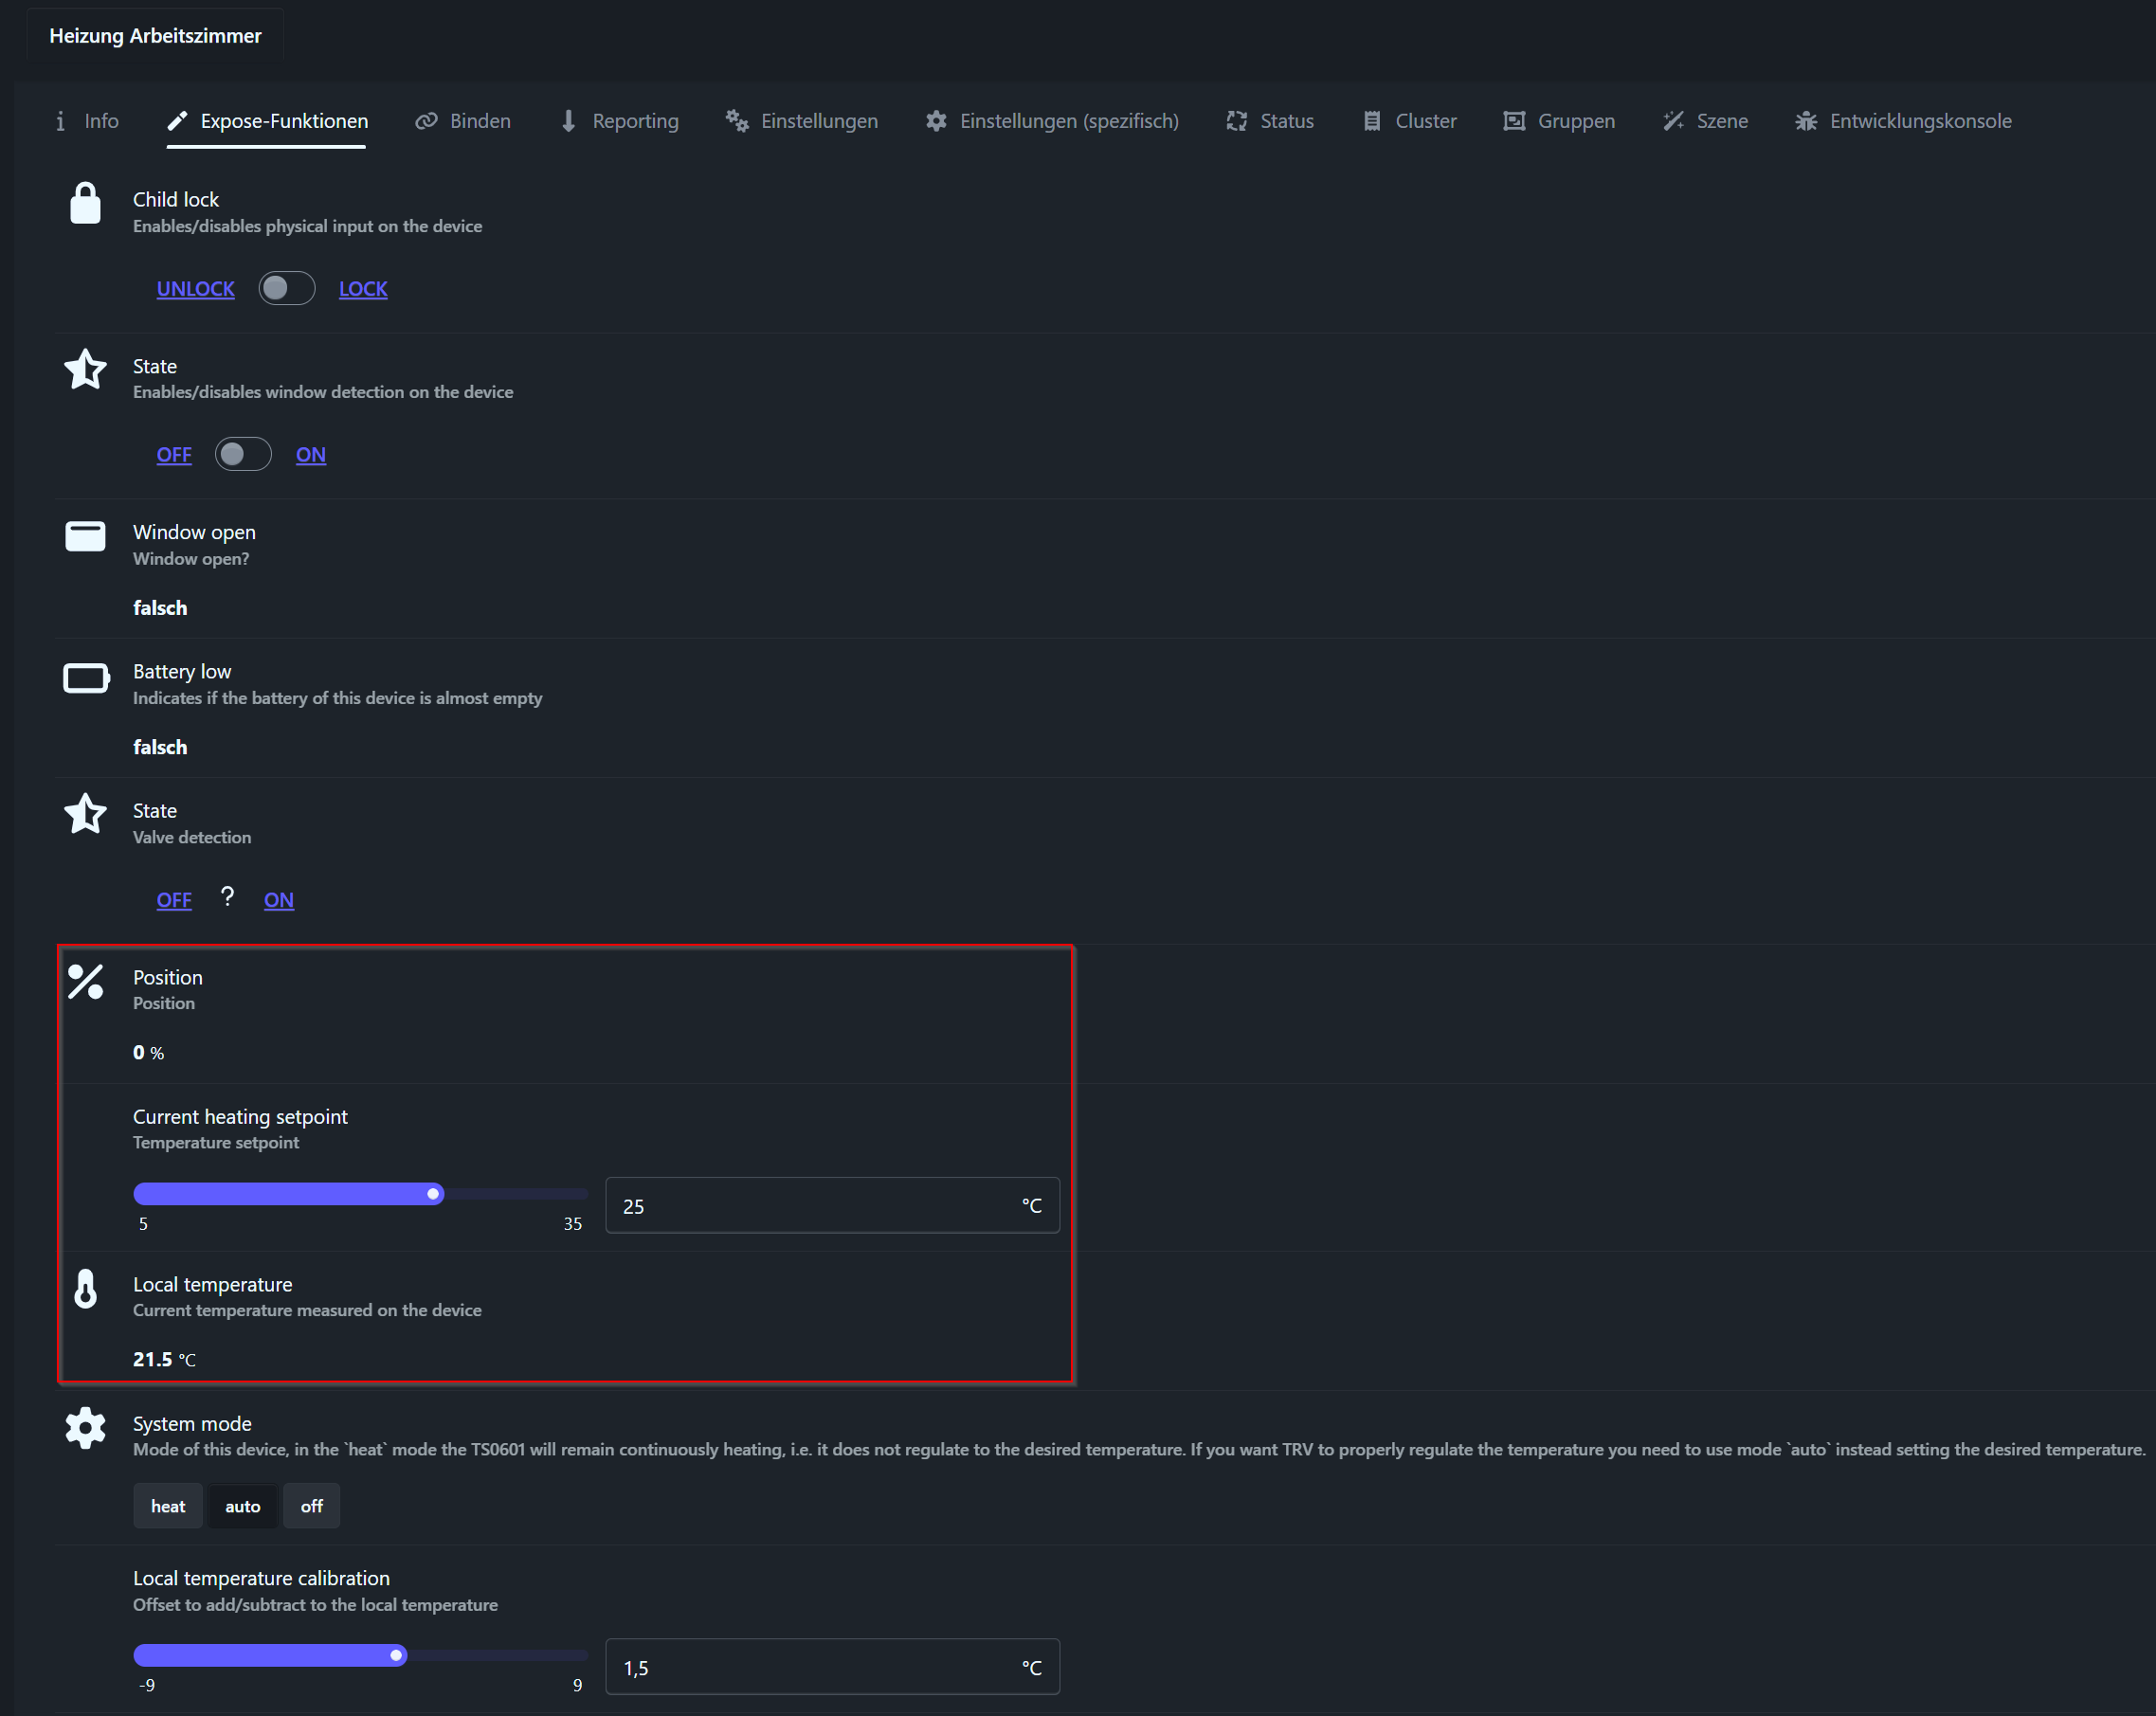Toggle the Child lock switch
Image resolution: width=2156 pixels, height=1716 pixels.
click(x=286, y=288)
